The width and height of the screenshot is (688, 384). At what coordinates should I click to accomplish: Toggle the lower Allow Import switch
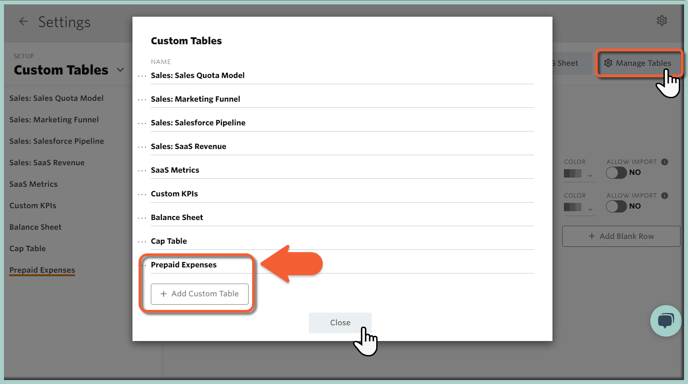616,206
